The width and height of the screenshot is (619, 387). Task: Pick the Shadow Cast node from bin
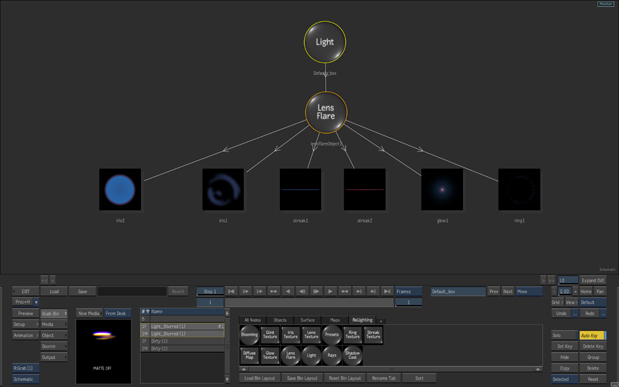pos(353,355)
